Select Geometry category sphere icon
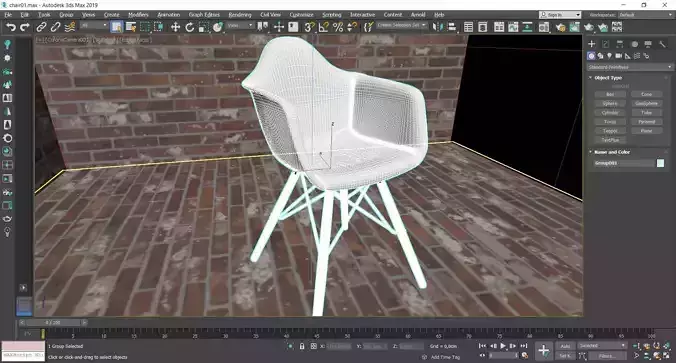The height and width of the screenshot is (363, 676). click(x=591, y=56)
